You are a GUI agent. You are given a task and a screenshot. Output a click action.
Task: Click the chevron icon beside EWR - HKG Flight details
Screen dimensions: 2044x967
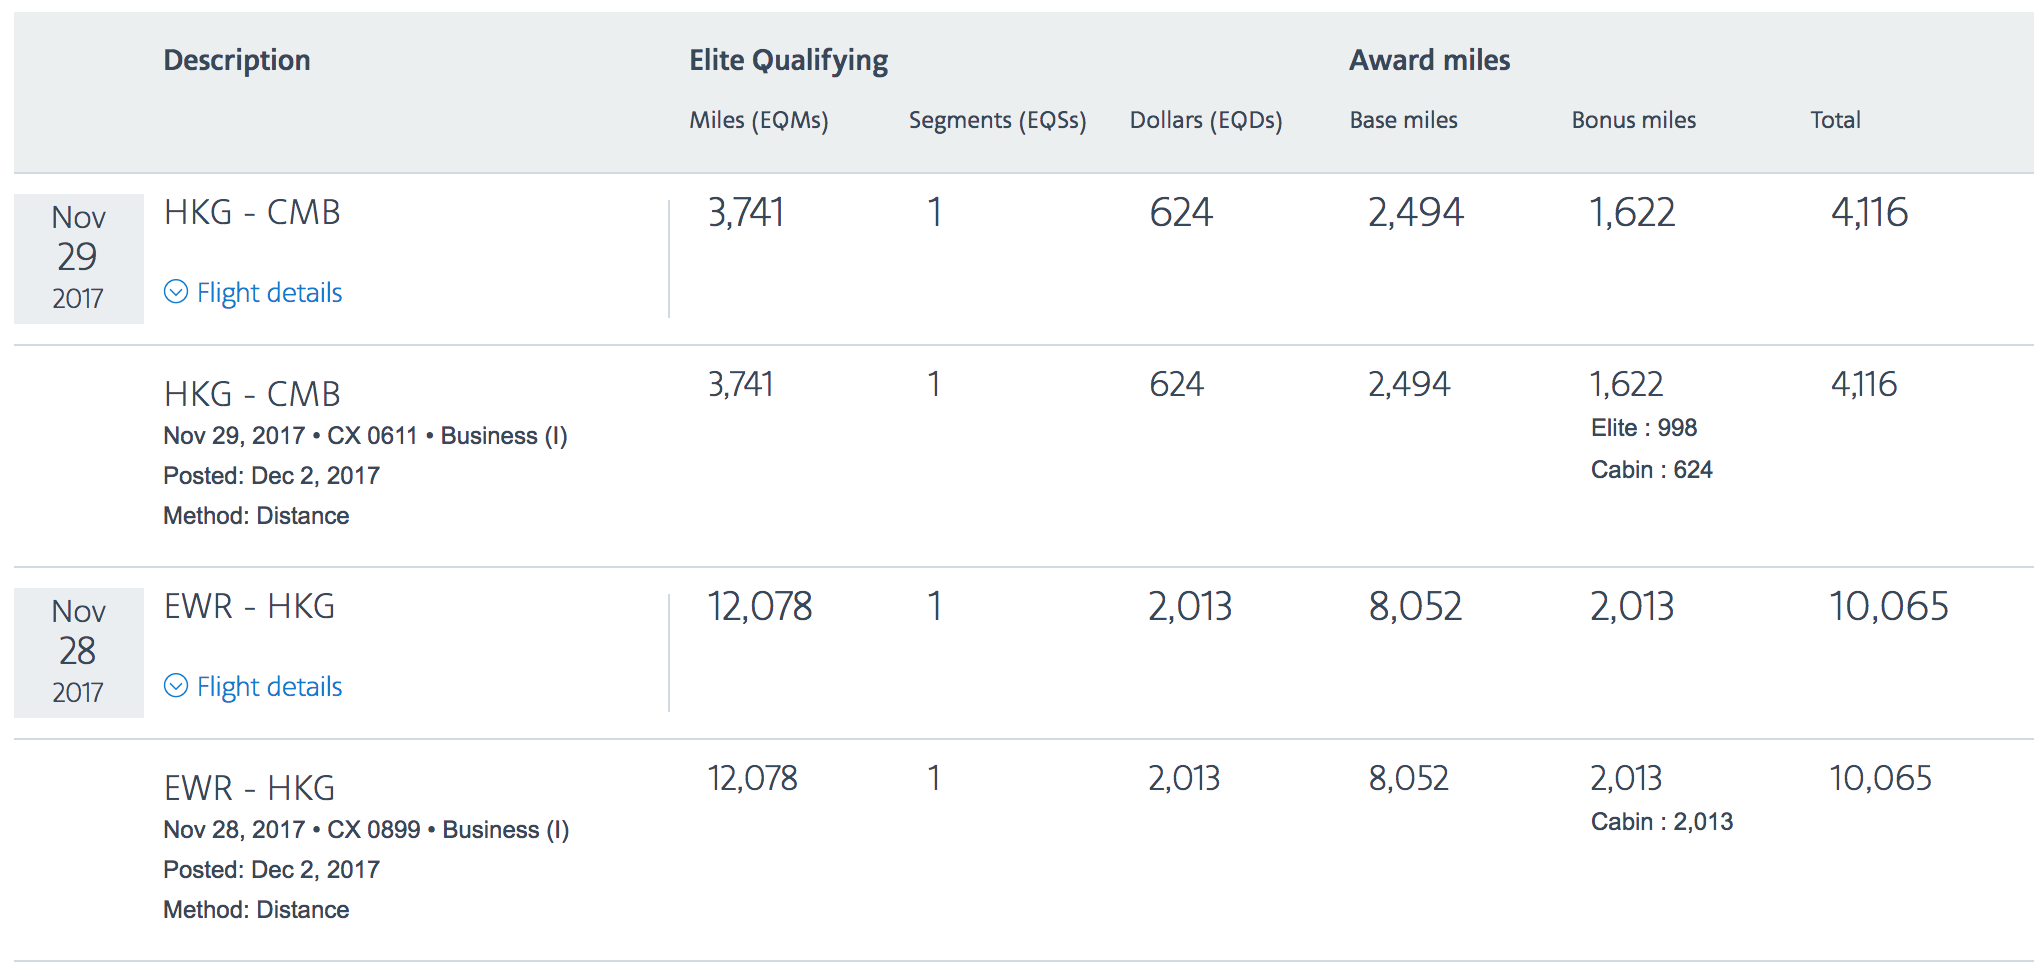click(x=176, y=686)
